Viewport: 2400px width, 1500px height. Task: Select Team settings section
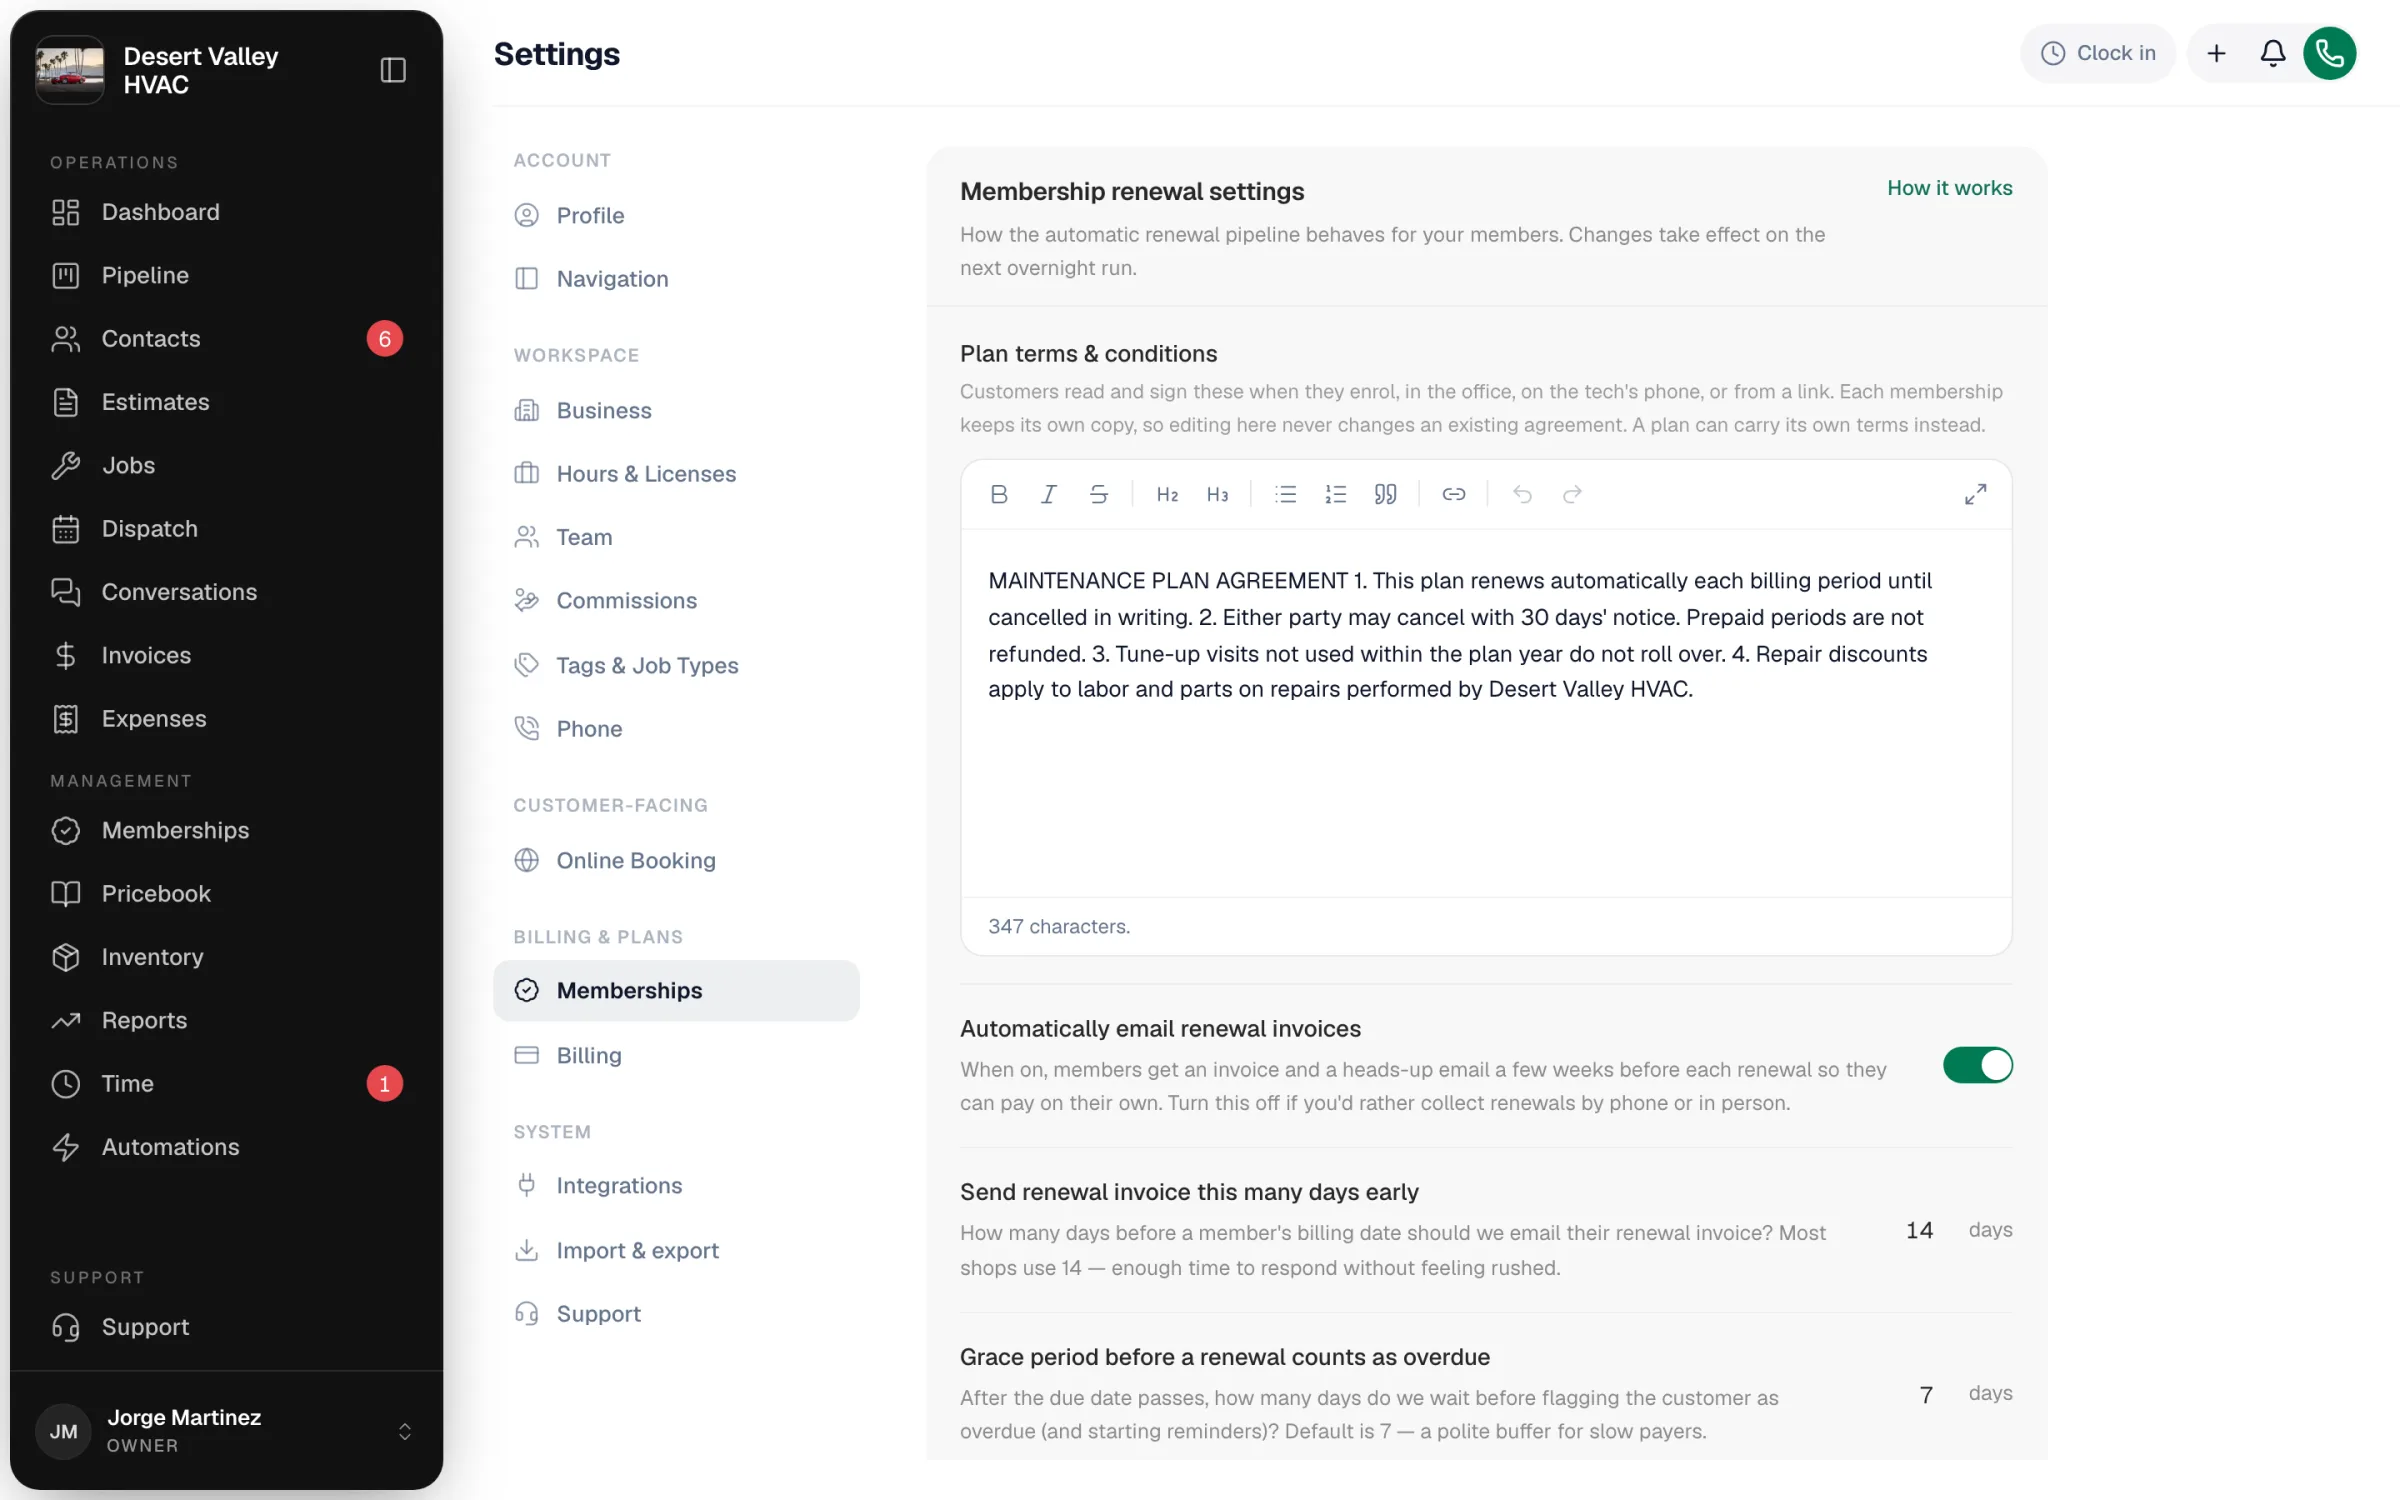(676, 537)
